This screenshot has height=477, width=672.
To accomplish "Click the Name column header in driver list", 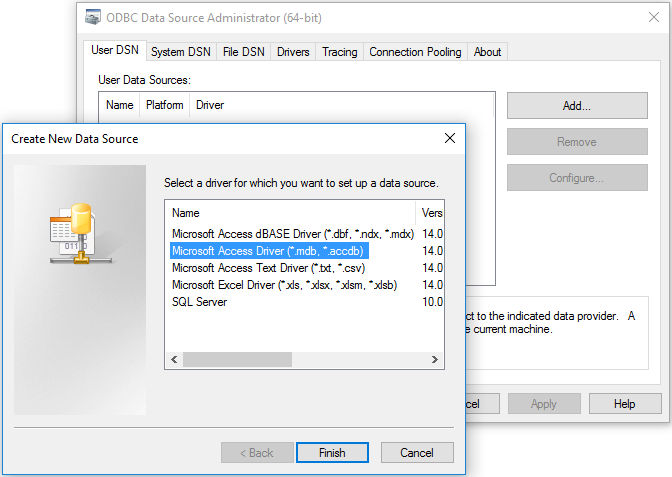I will [x=290, y=213].
